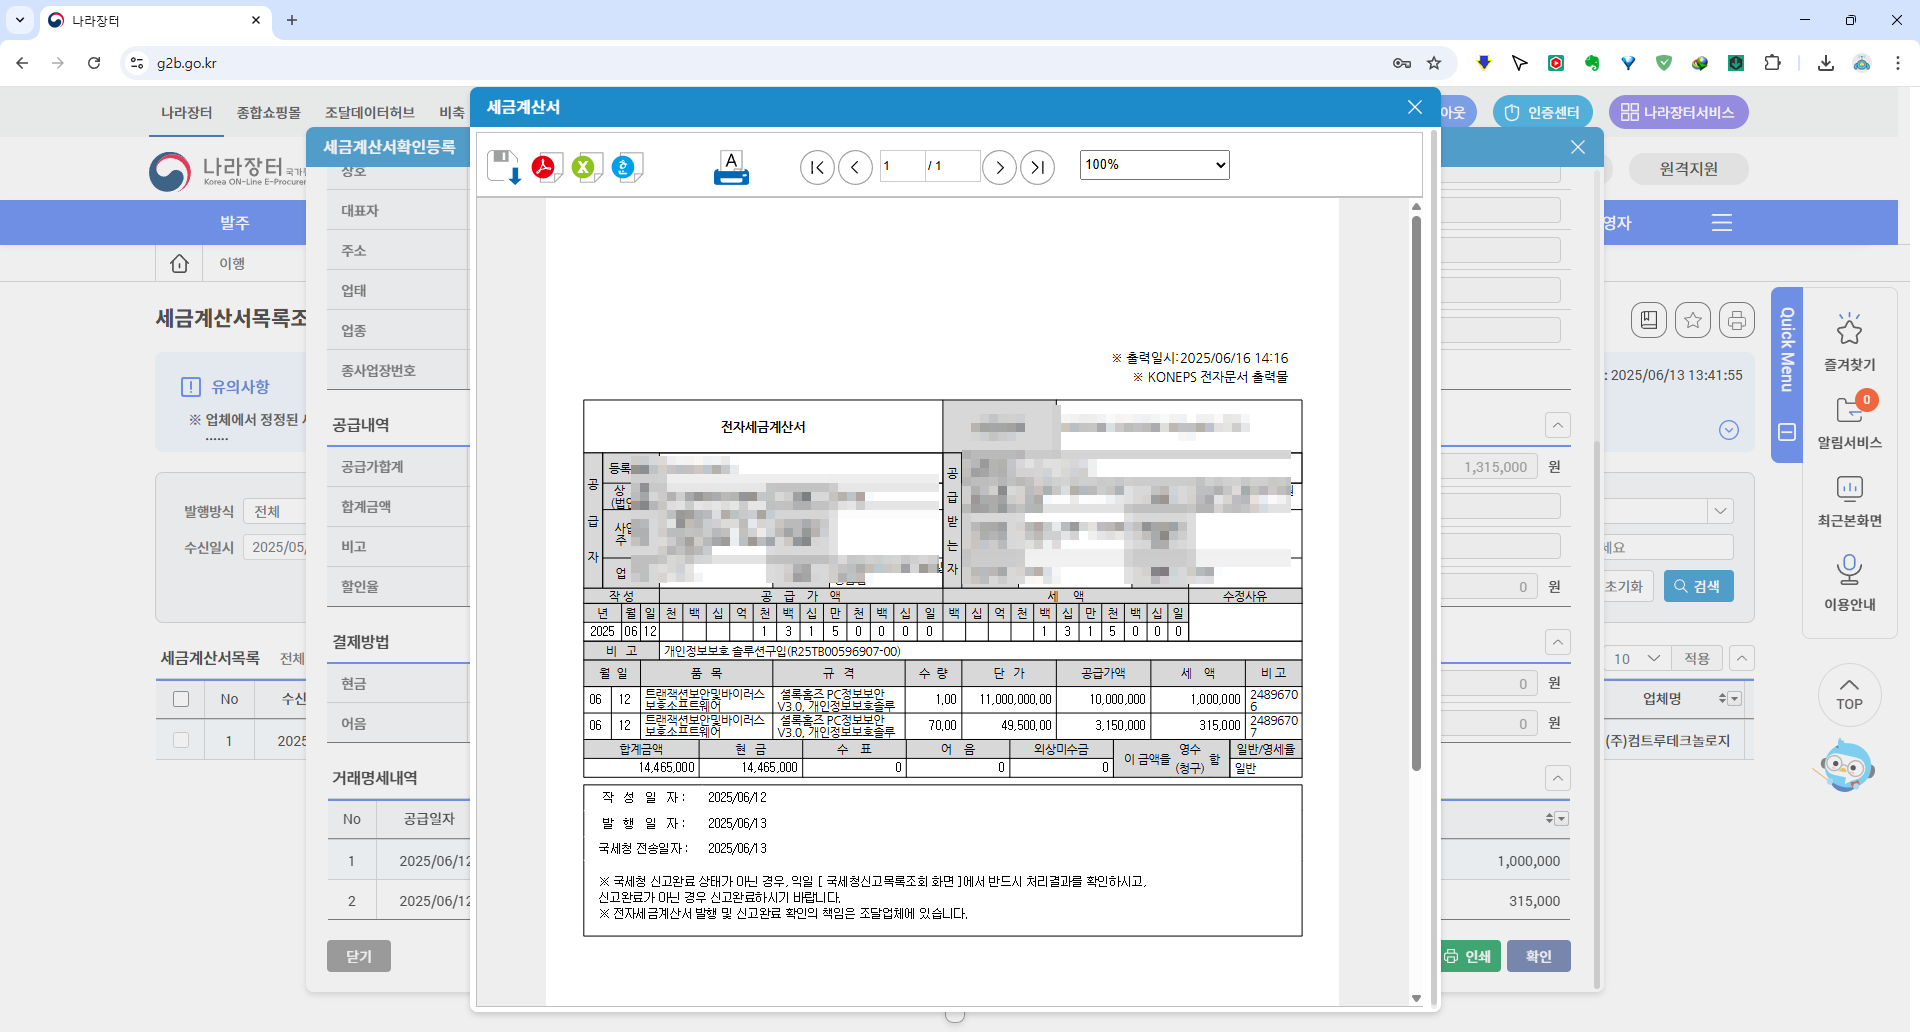Export the invoice as Hangul HWP file

626,167
